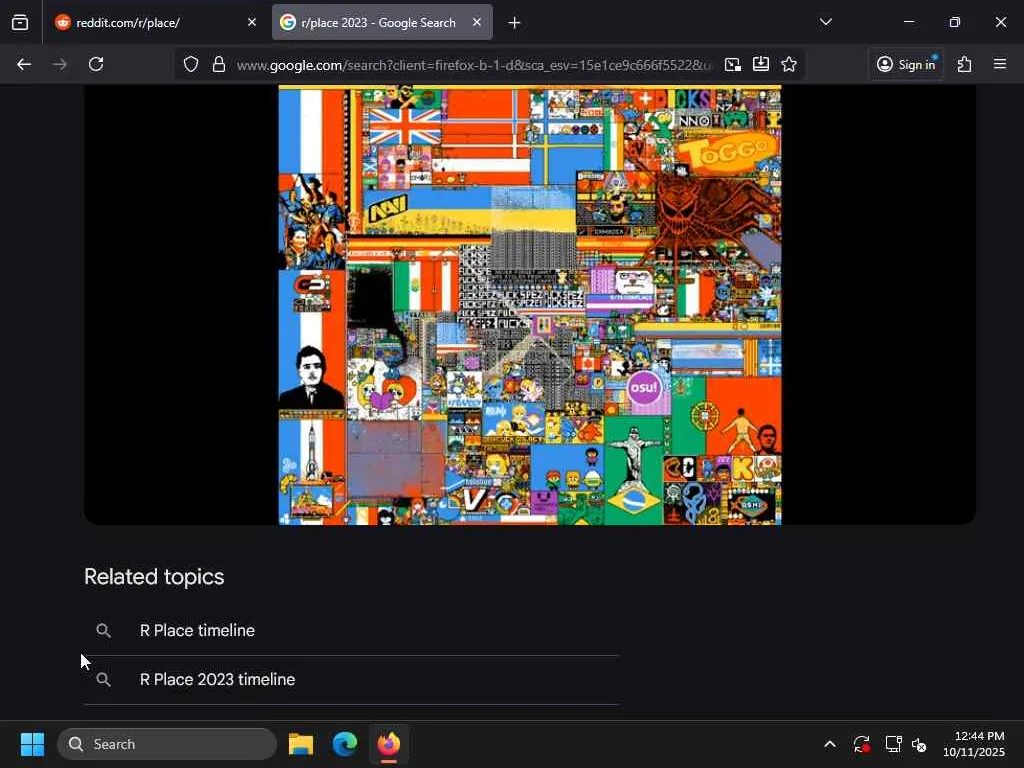Search related topic R Place timeline
This screenshot has height=768, width=1024.
[x=197, y=630]
